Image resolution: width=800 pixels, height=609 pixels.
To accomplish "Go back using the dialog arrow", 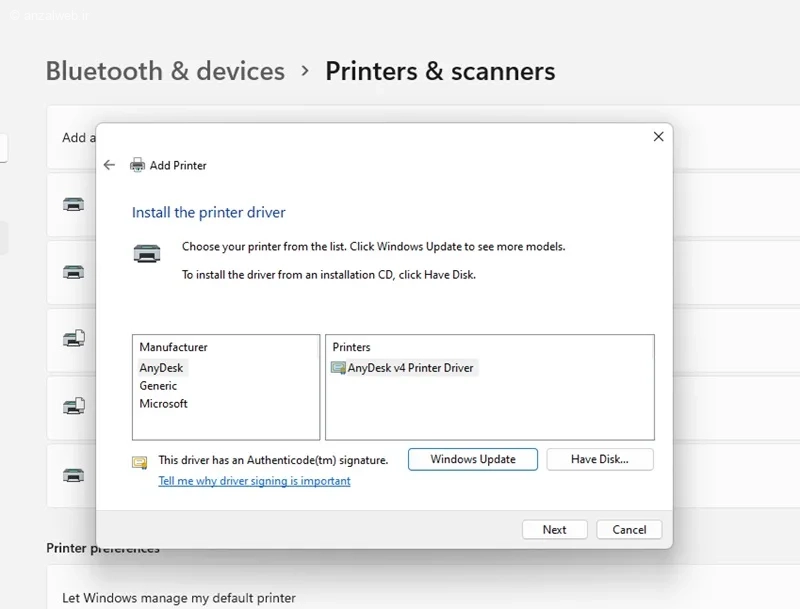I will [109, 165].
